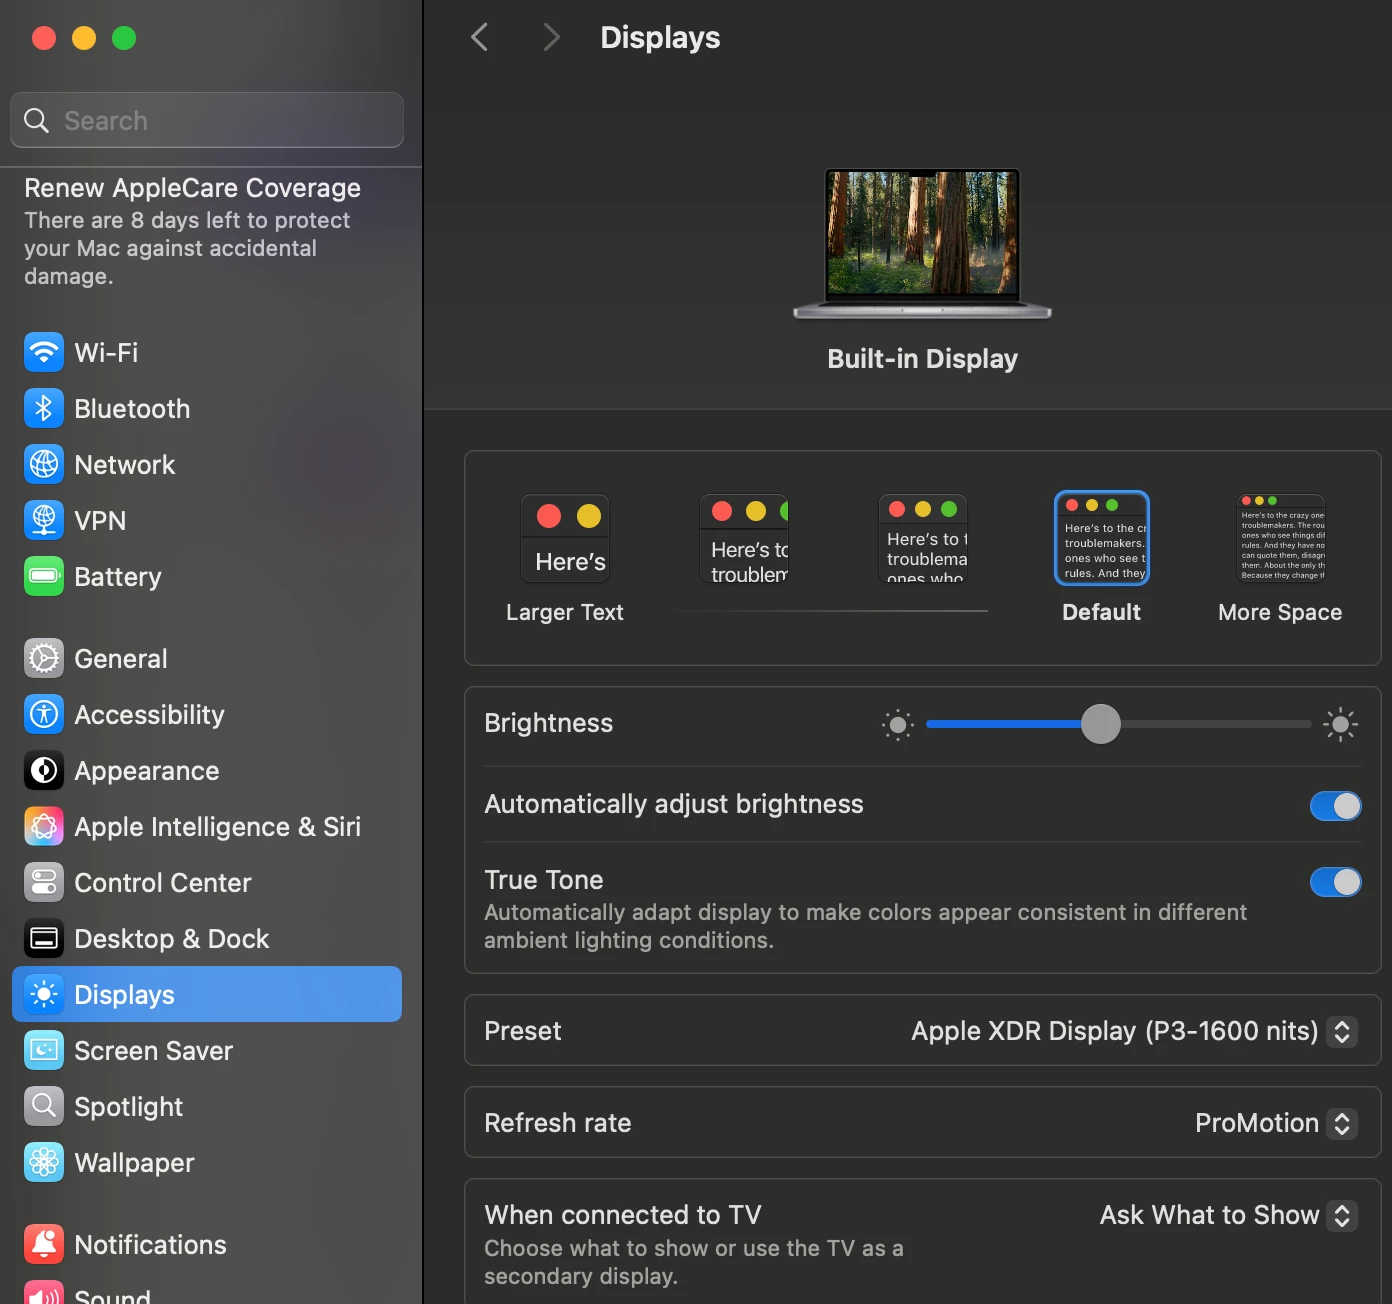The width and height of the screenshot is (1392, 1304).
Task: Open Appearance settings pane
Action: (x=207, y=770)
